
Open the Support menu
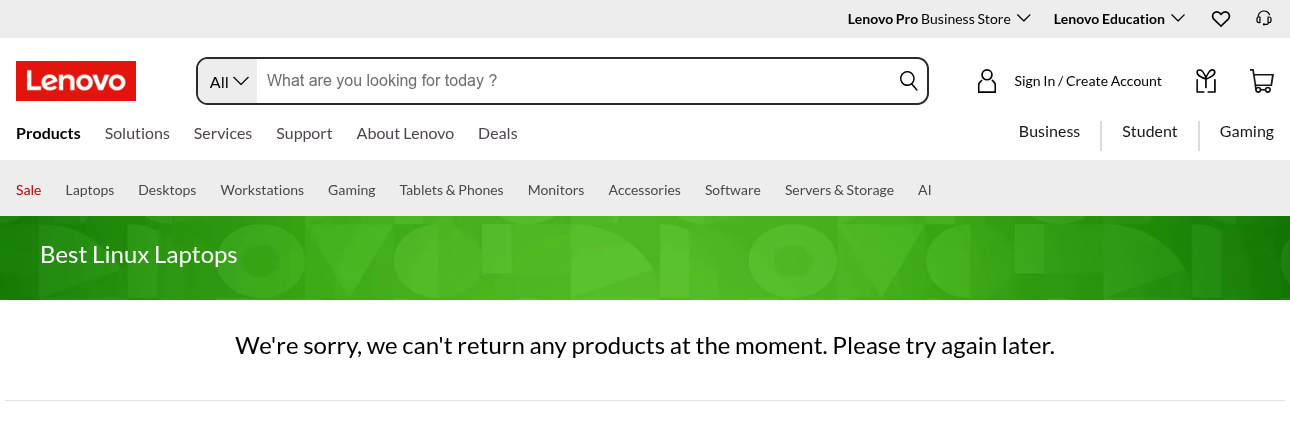(304, 133)
